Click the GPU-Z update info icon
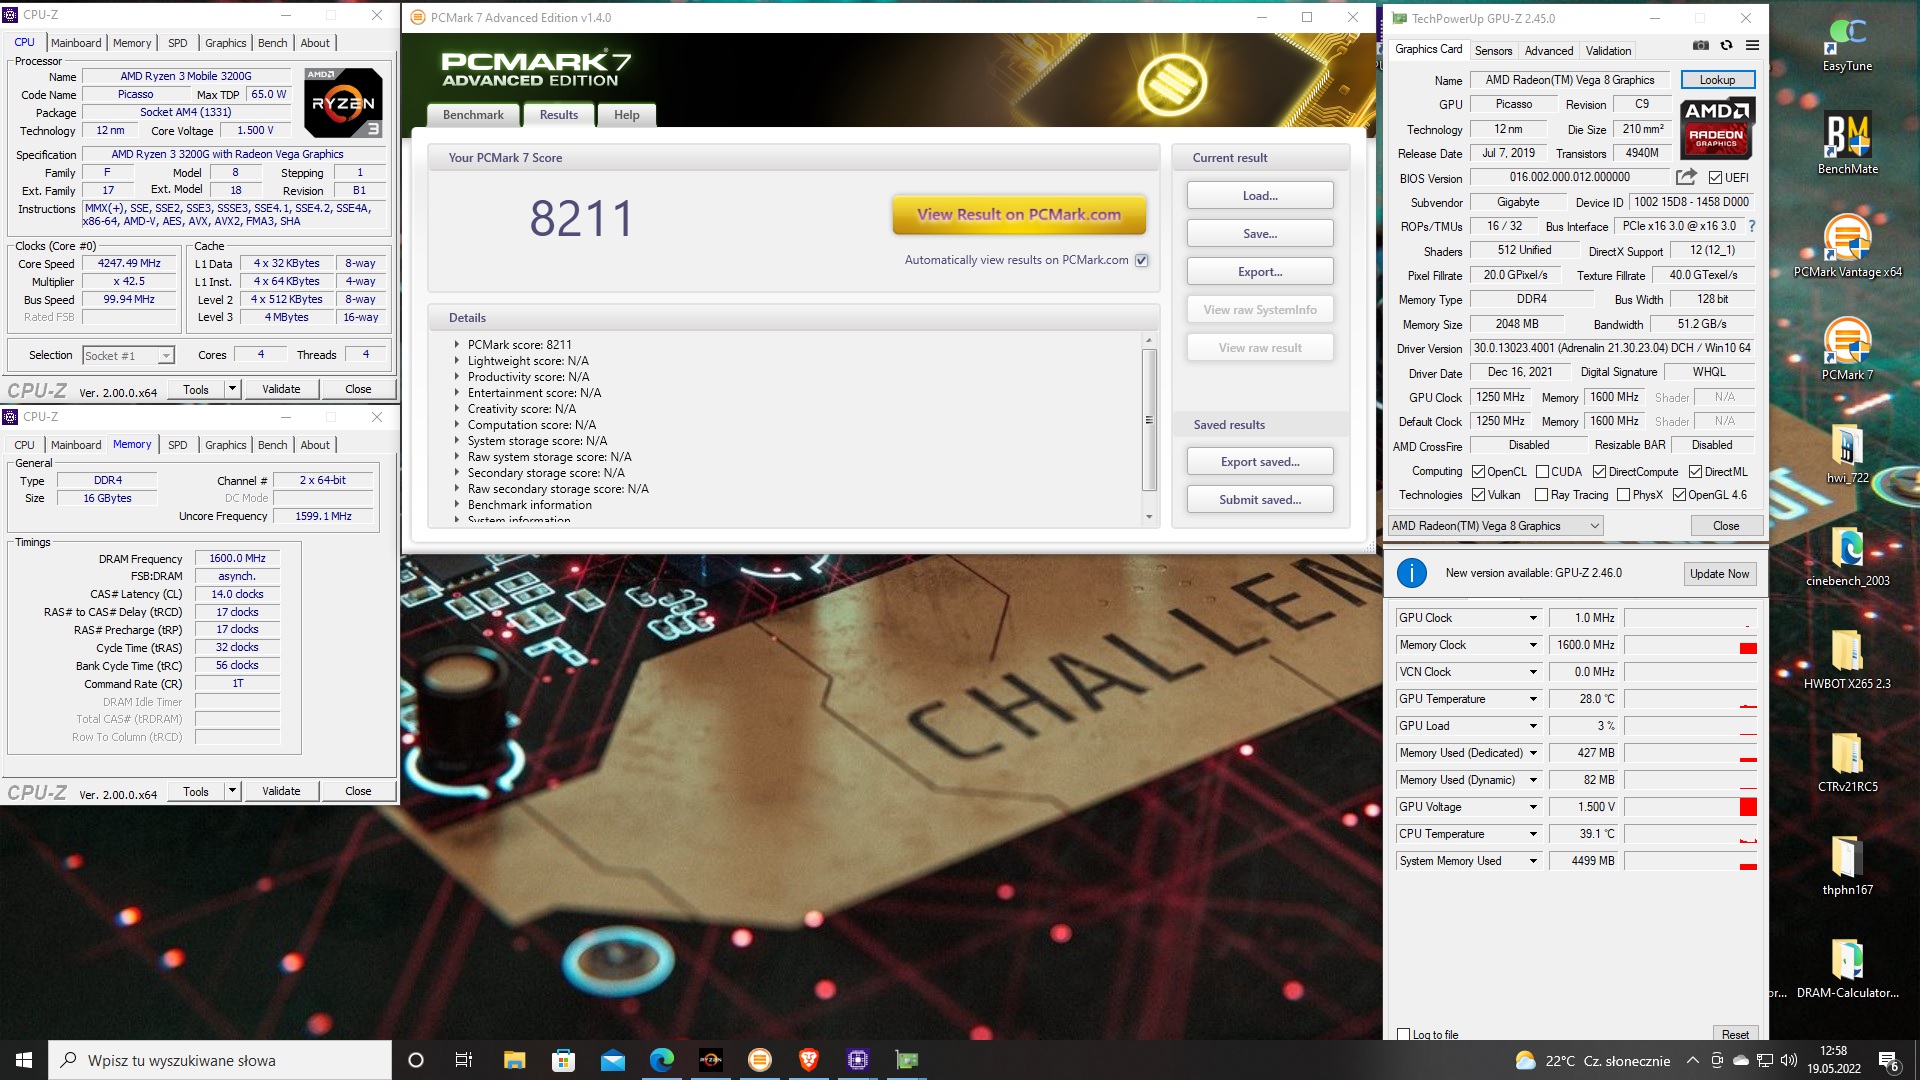 [x=1411, y=573]
